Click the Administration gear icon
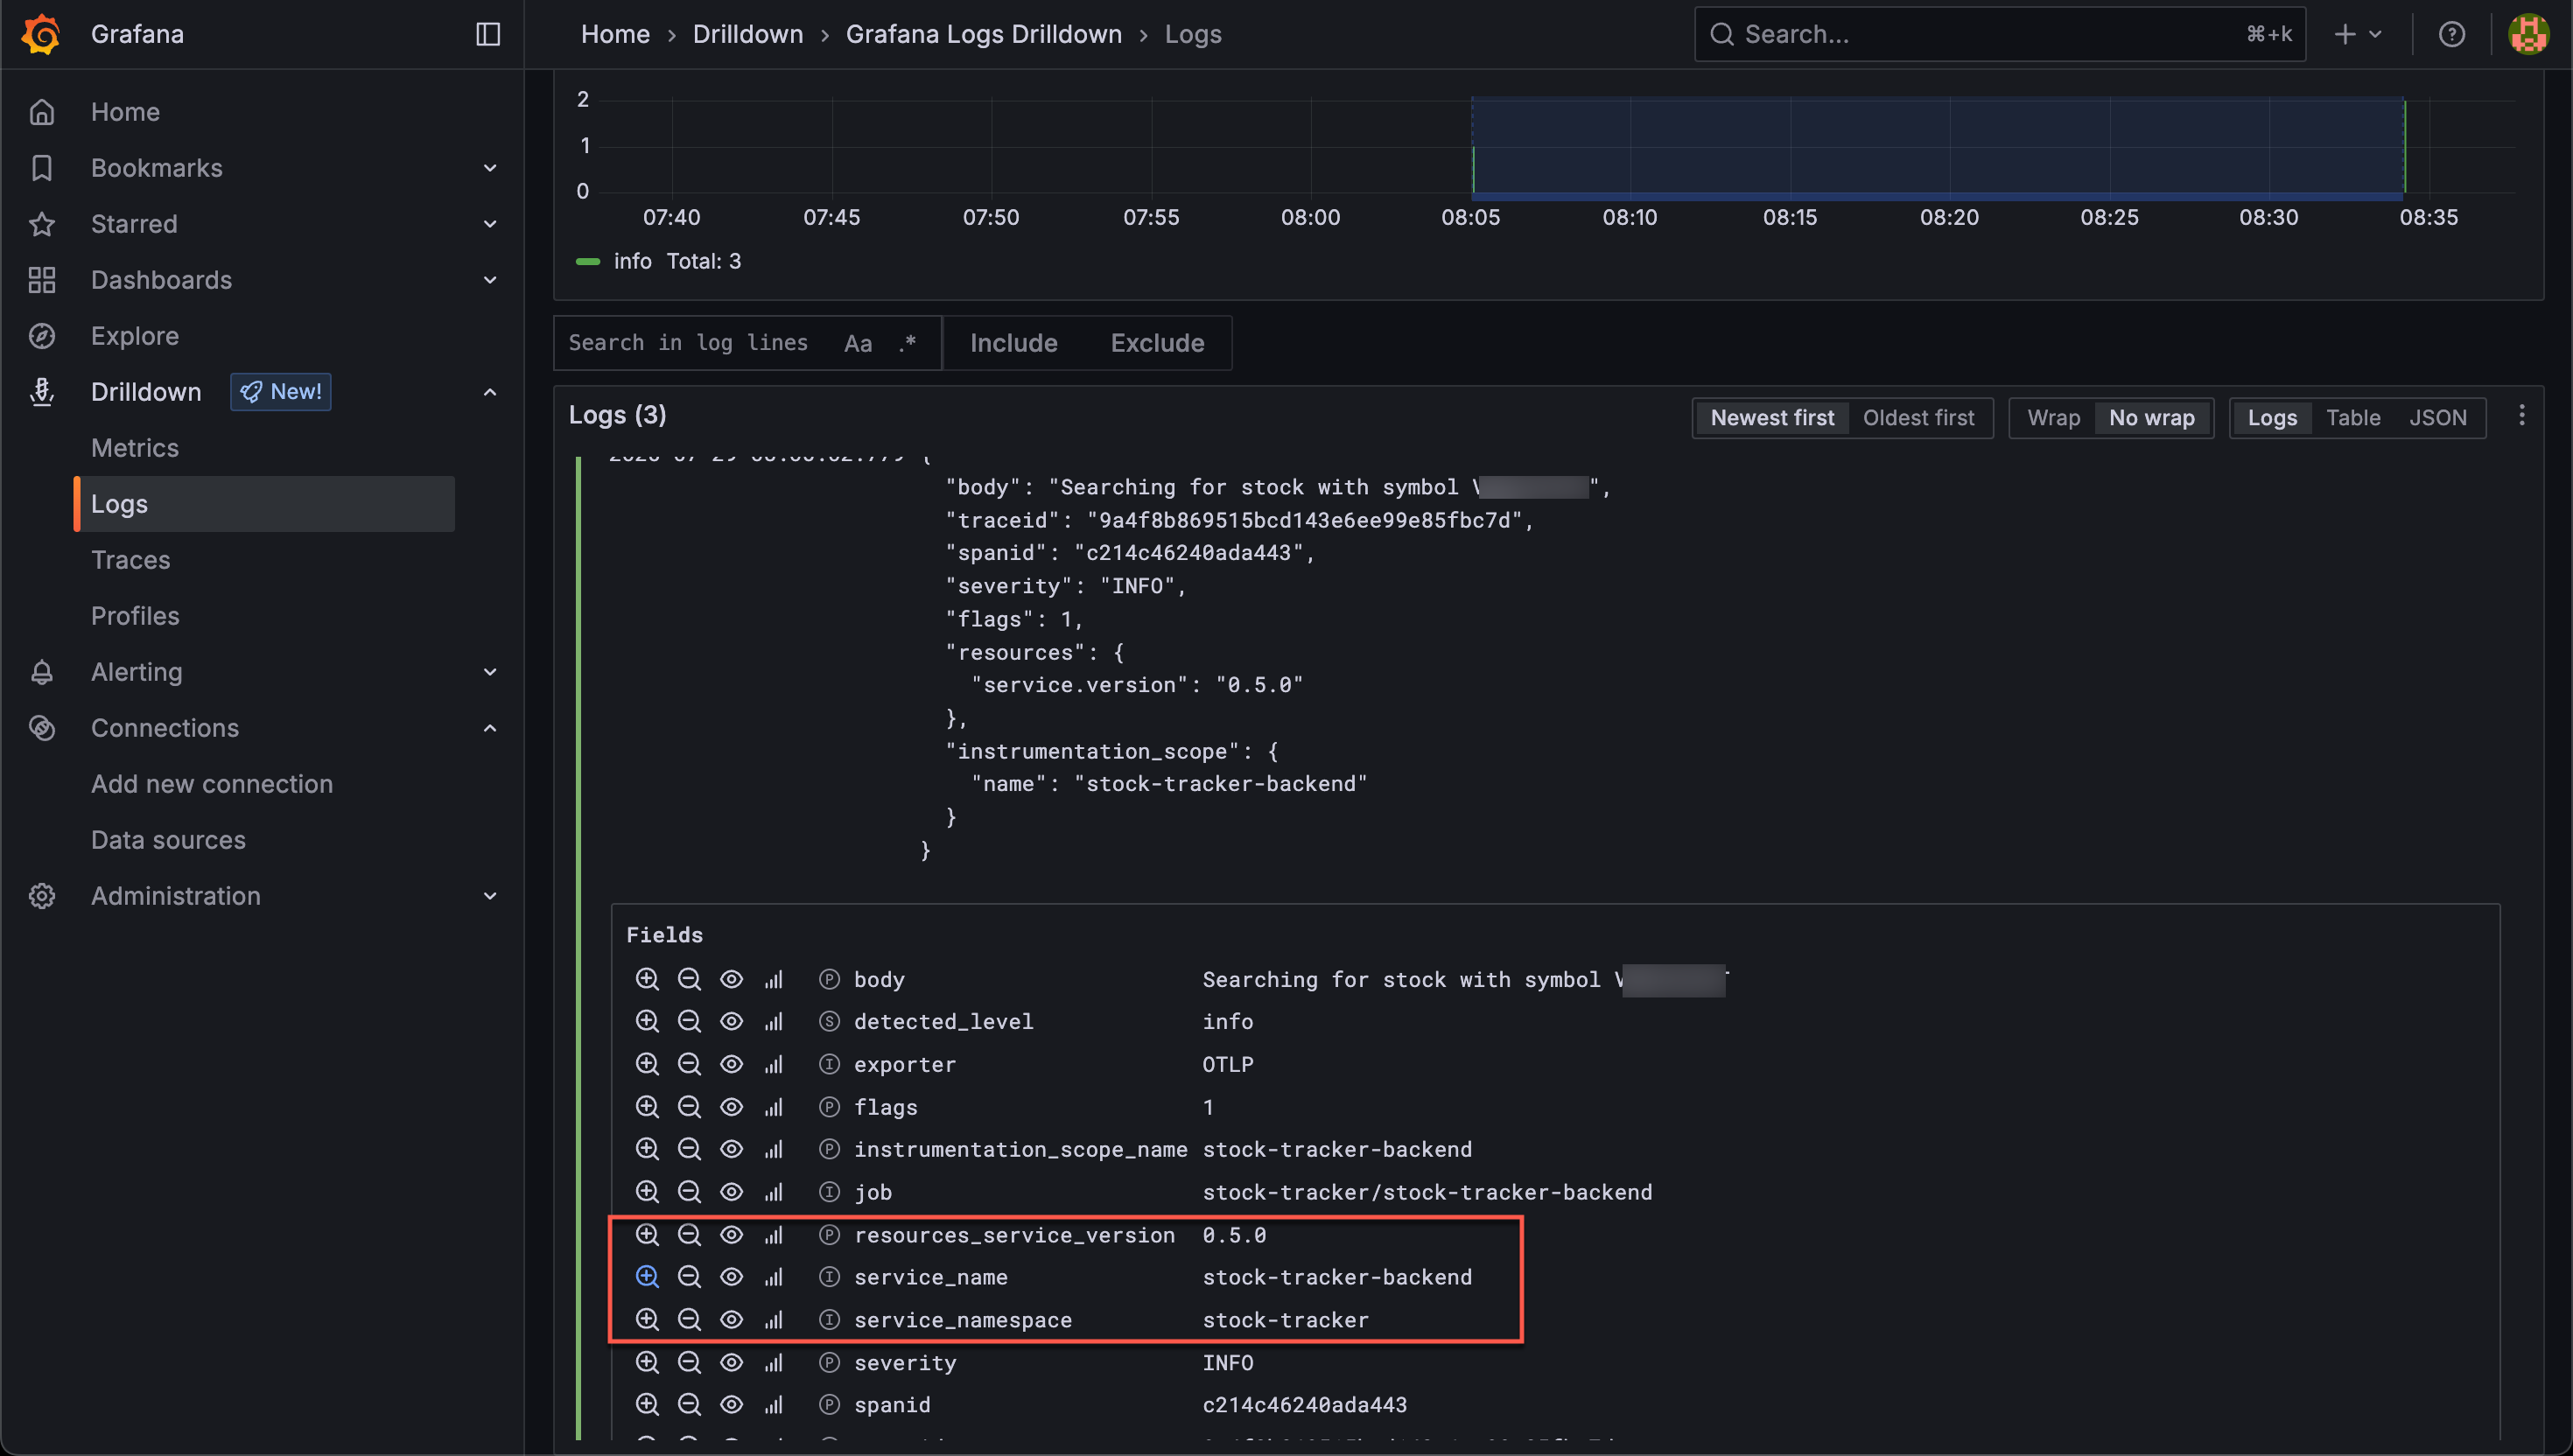The width and height of the screenshot is (2573, 1456). pos(42,896)
